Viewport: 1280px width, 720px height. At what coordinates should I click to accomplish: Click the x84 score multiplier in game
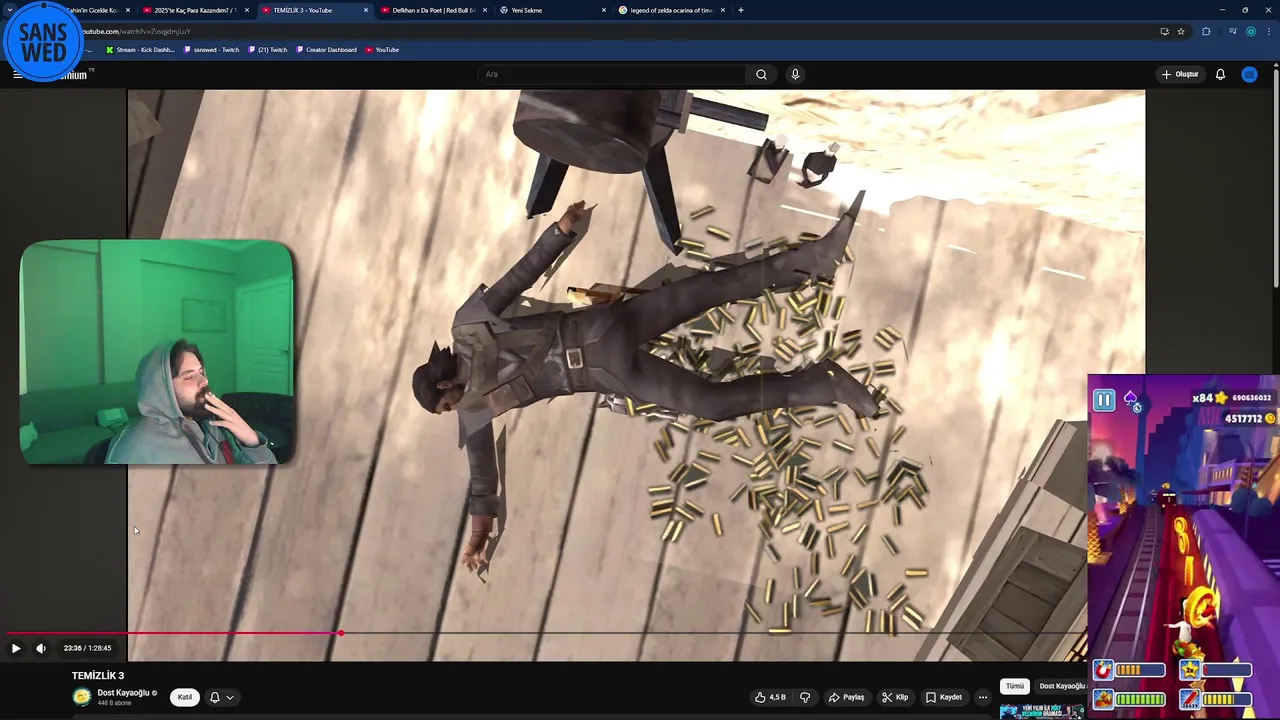pos(1201,398)
